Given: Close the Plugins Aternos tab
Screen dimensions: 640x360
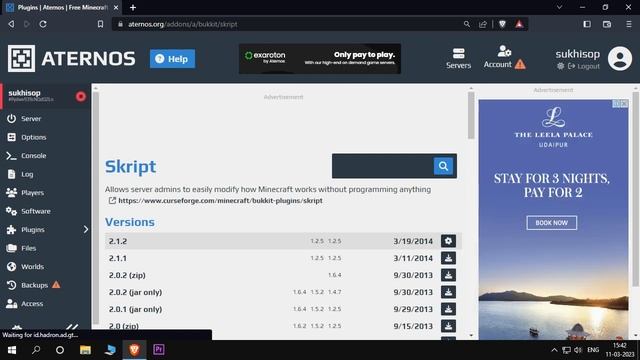Looking at the screenshot, I should pyautogui.click(x=116, y=7).
